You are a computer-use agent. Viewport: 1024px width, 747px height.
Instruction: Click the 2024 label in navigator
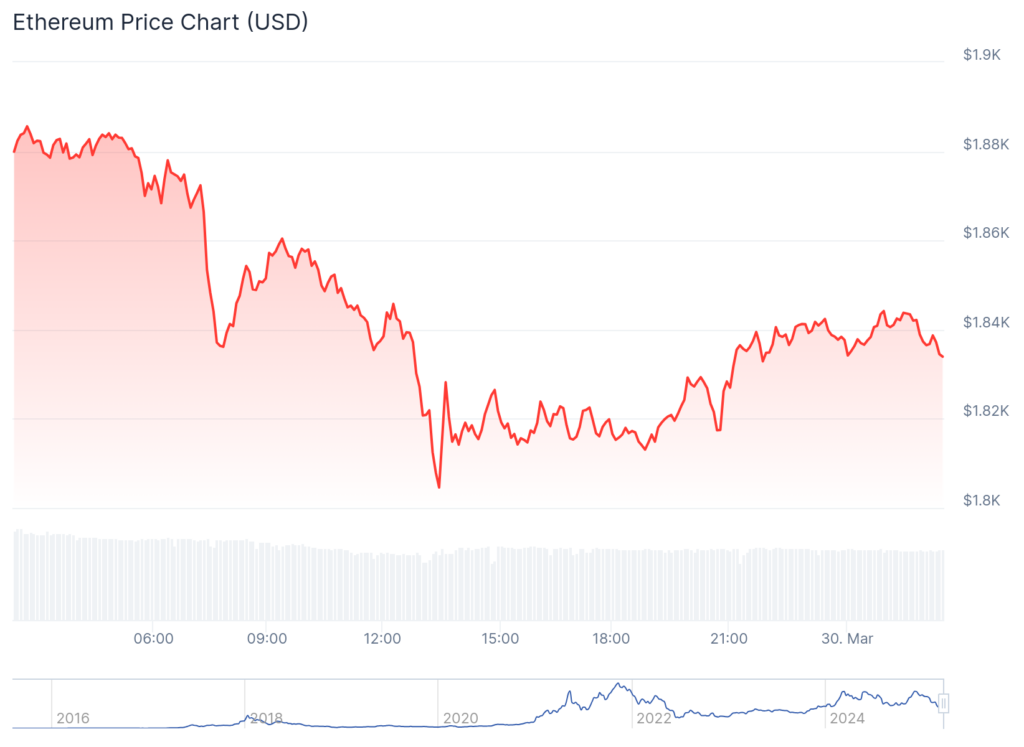click(848, 718)
